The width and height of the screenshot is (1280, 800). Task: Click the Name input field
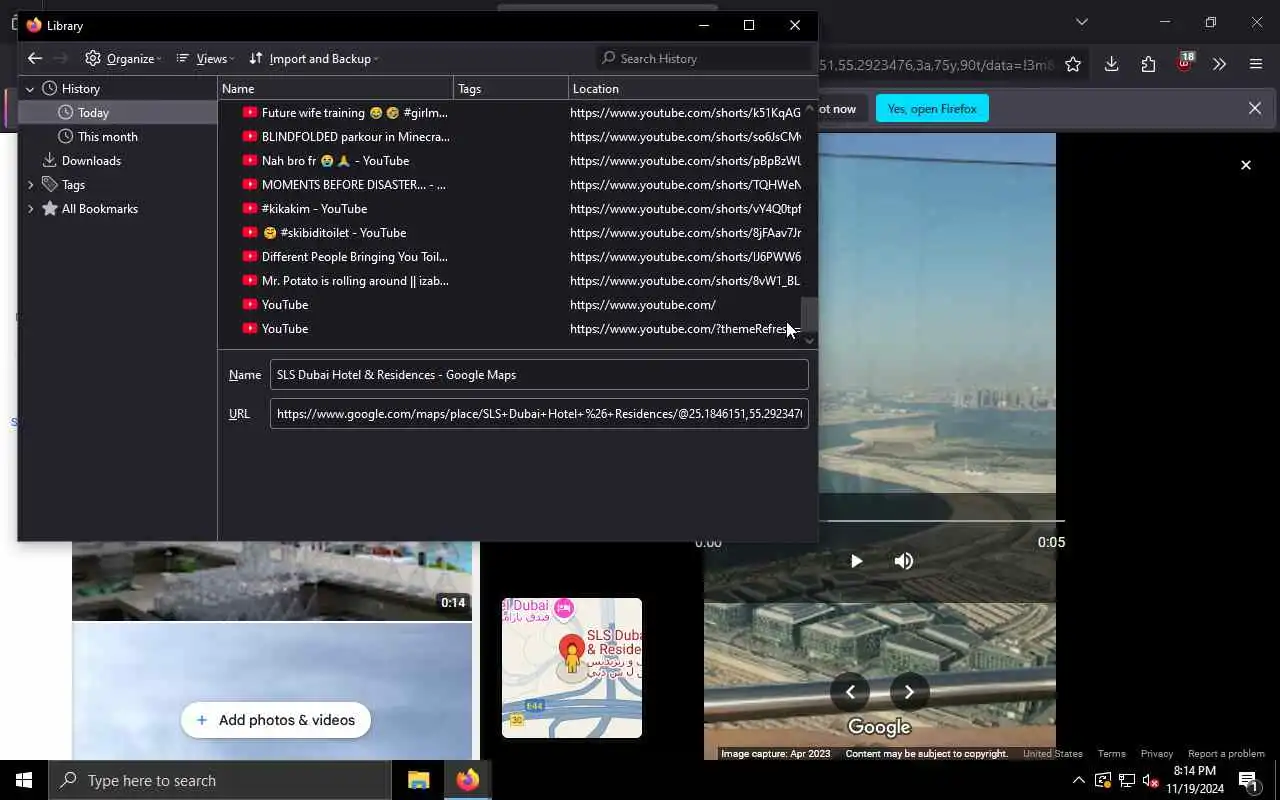[x=539, y=375]
